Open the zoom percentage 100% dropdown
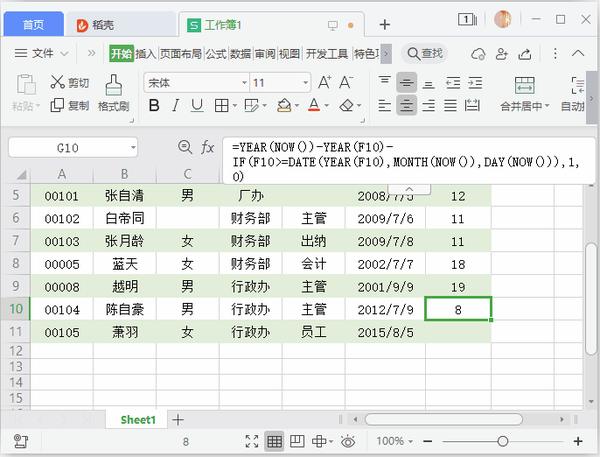This screenshot has height=457, width=600. [x=410, y=442]
